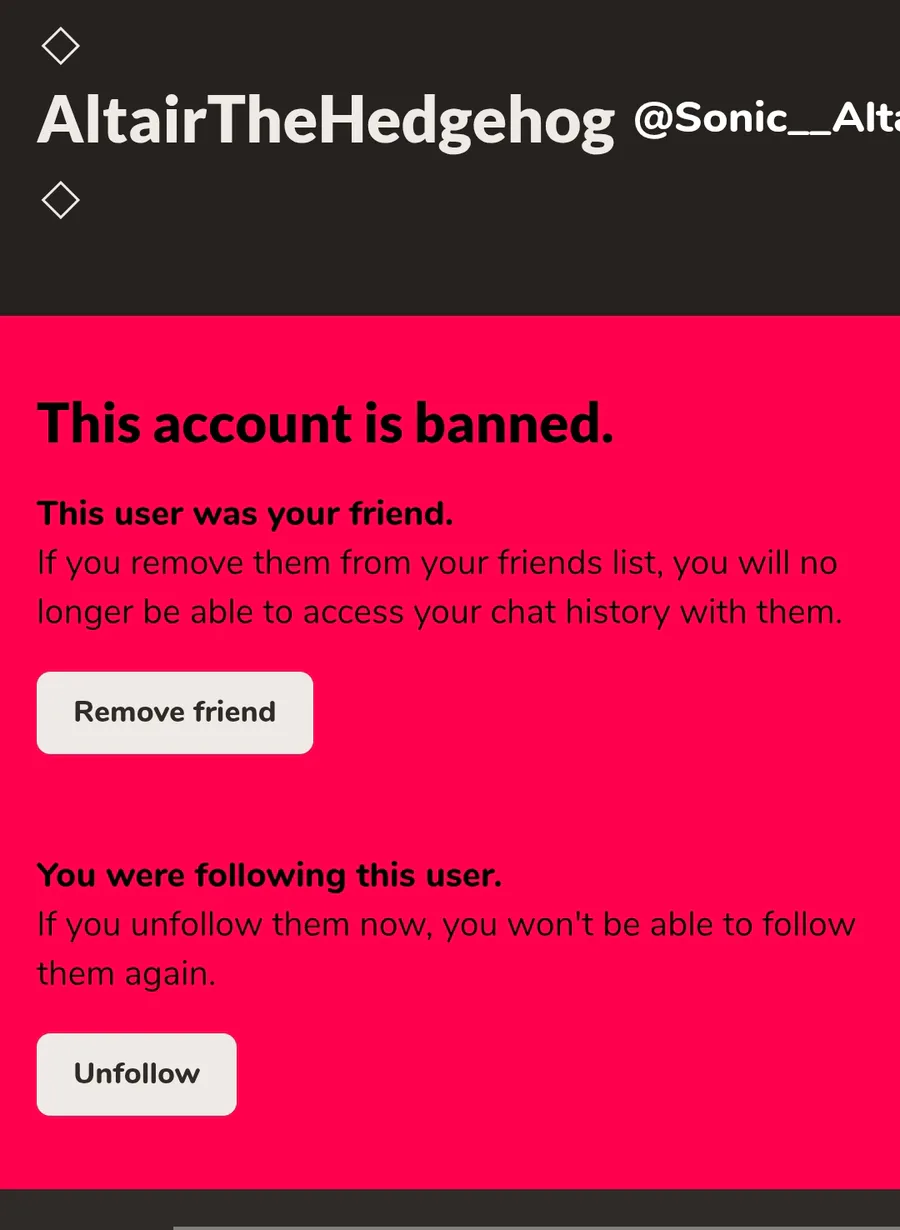
Task: Click the grey horizontal bar at the bottom
Action: click(536, 1226)
